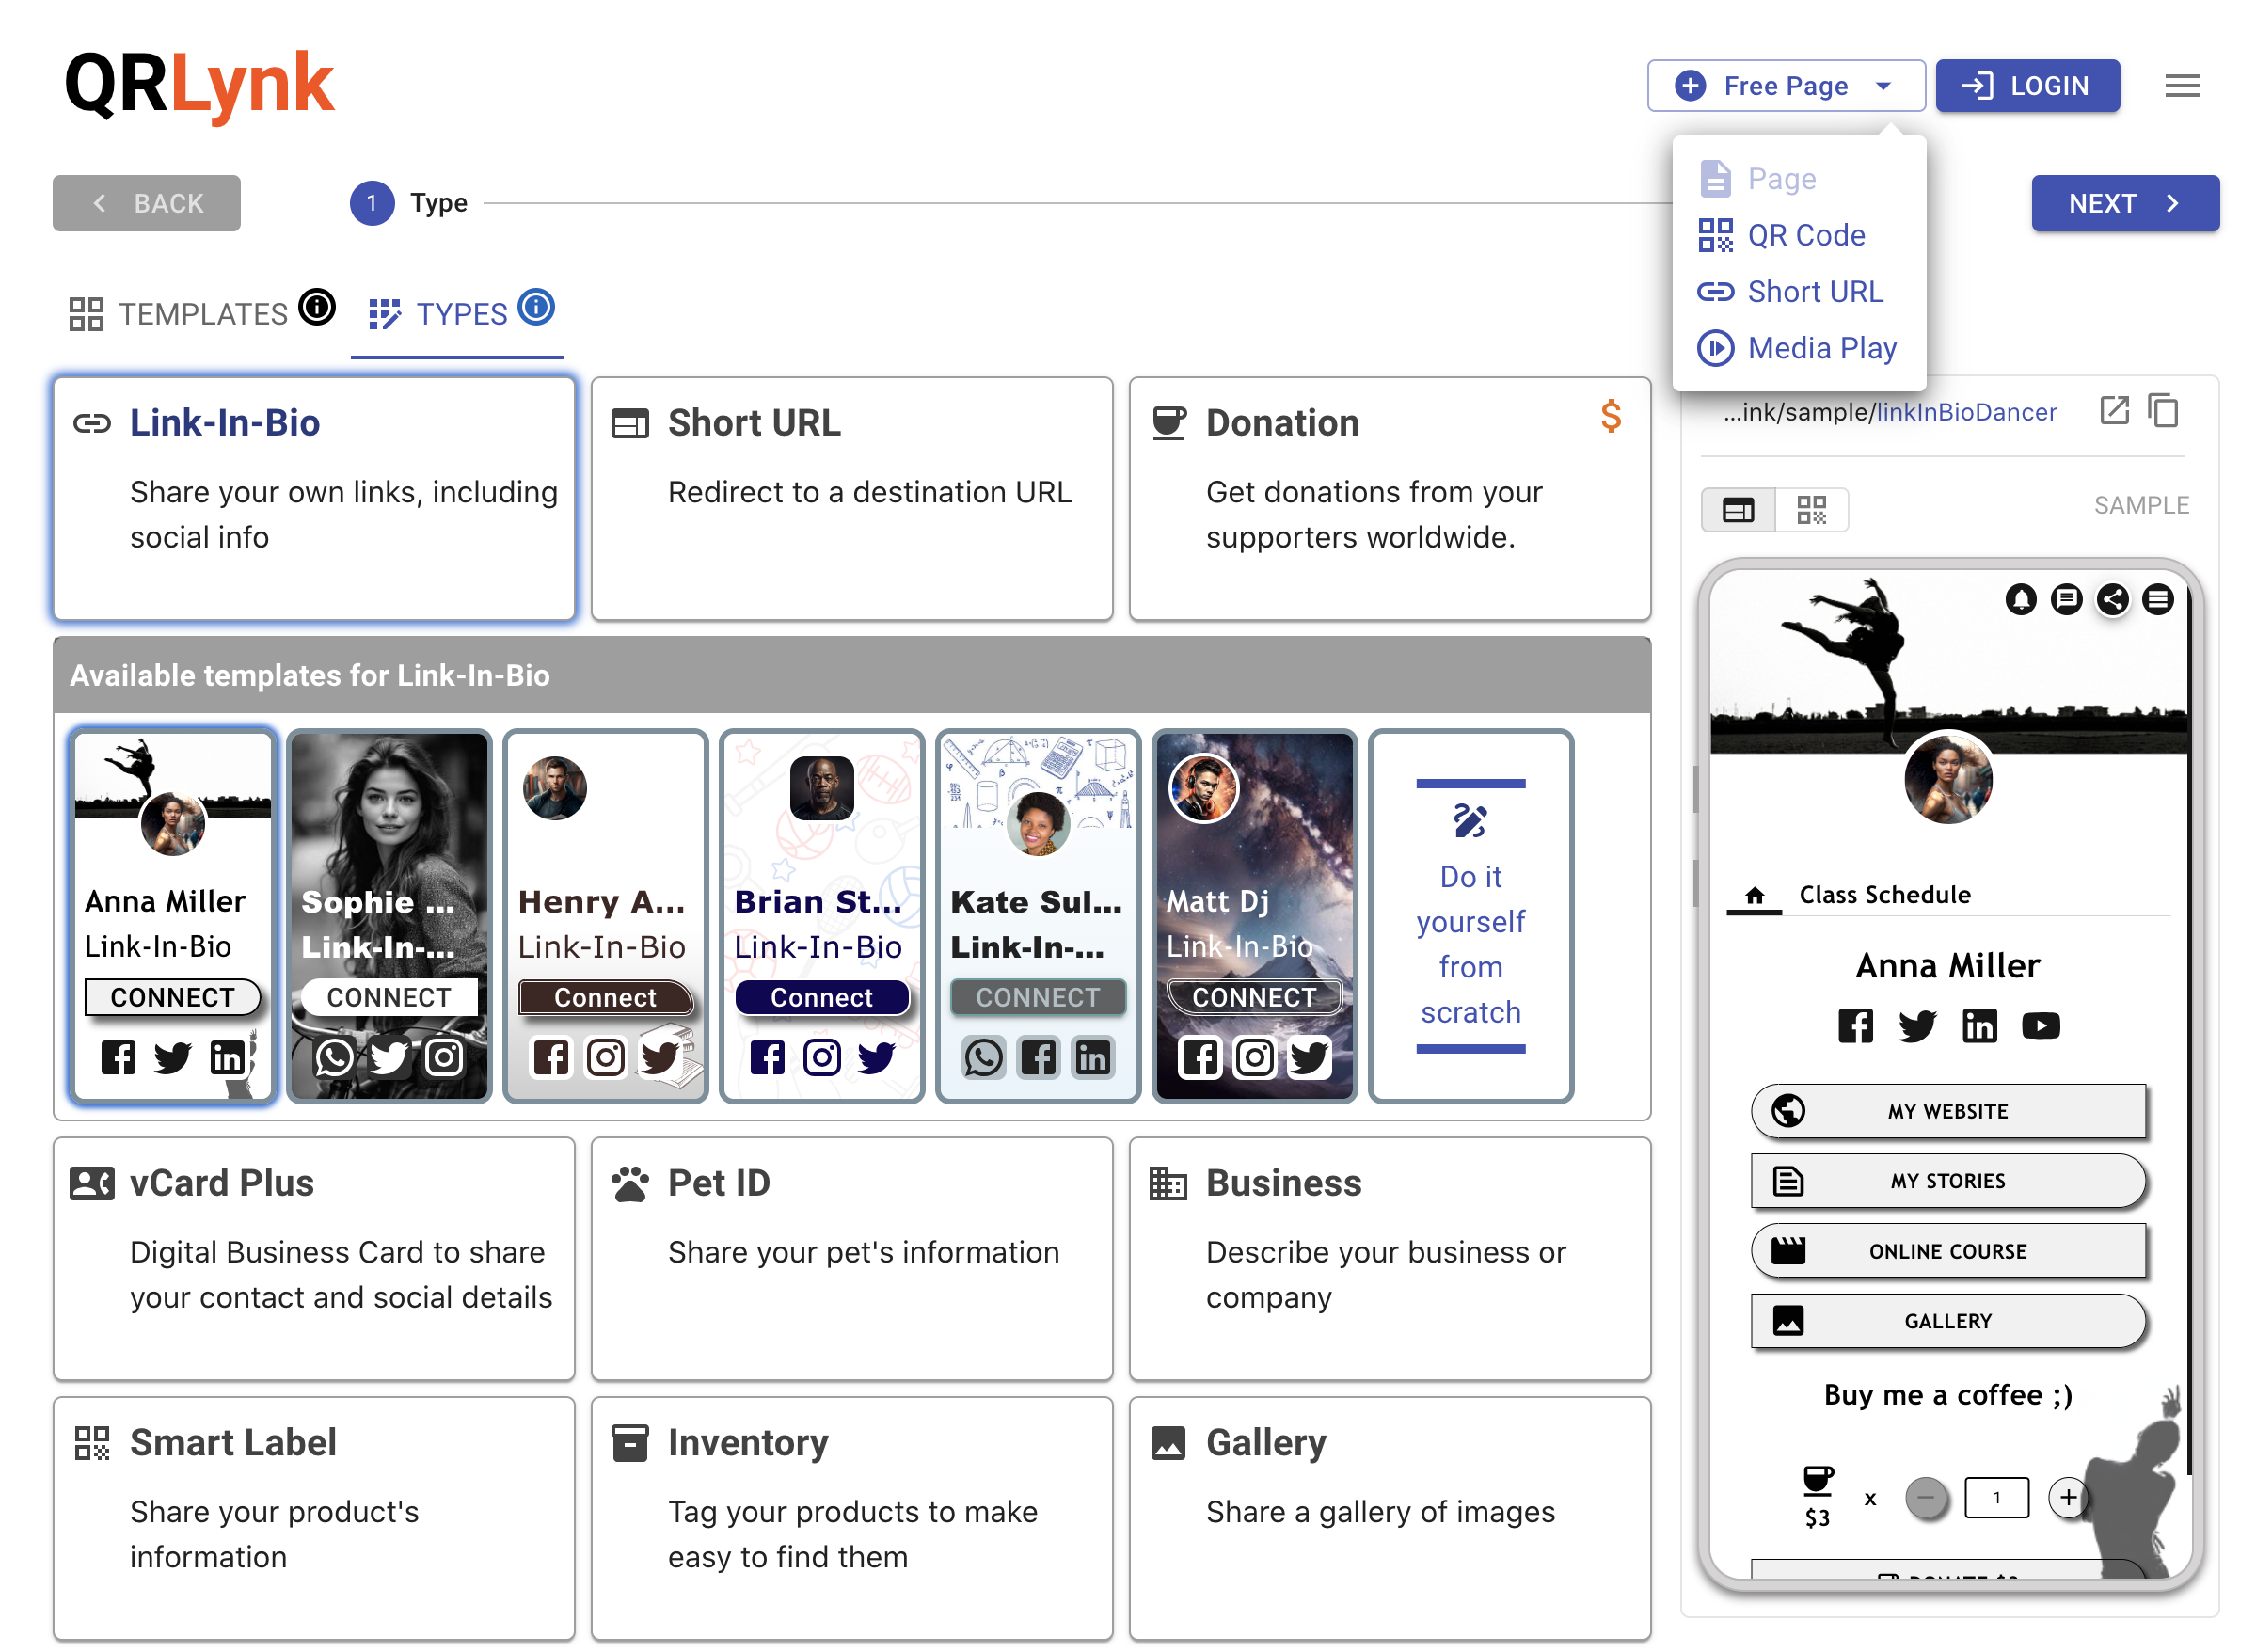This screenshot has width=2256, height=1652.
Task: Select the Donation type card
Action: click(1389, 498)
